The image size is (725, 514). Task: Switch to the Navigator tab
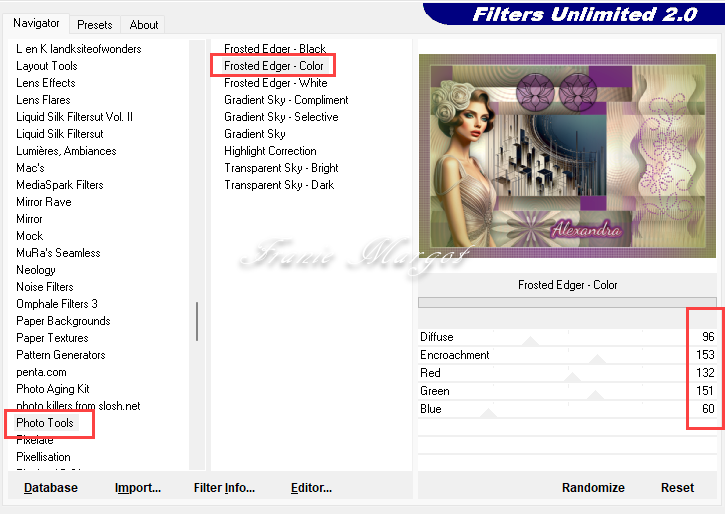(36, 23)
